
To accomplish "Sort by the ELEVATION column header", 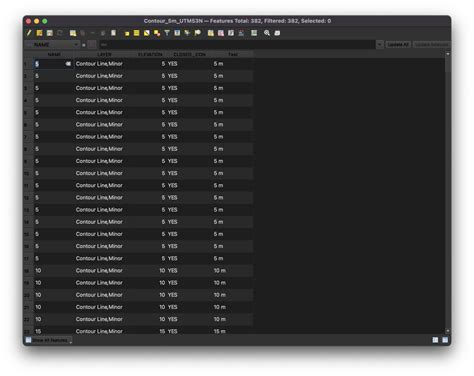I will (150, 54).
